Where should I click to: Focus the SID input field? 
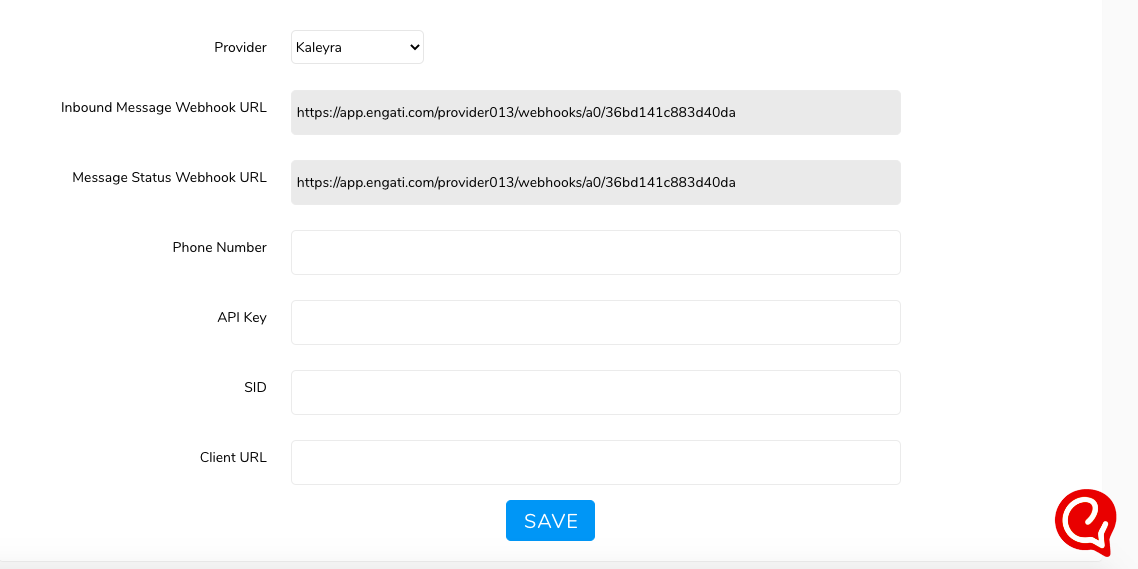point(596,393)
